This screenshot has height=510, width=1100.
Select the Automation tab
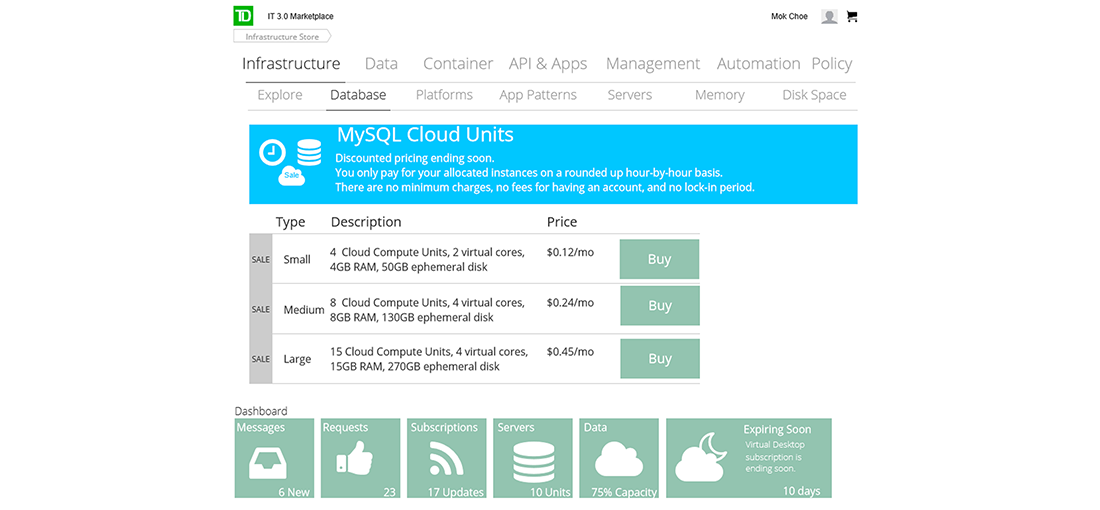point(758,64)
